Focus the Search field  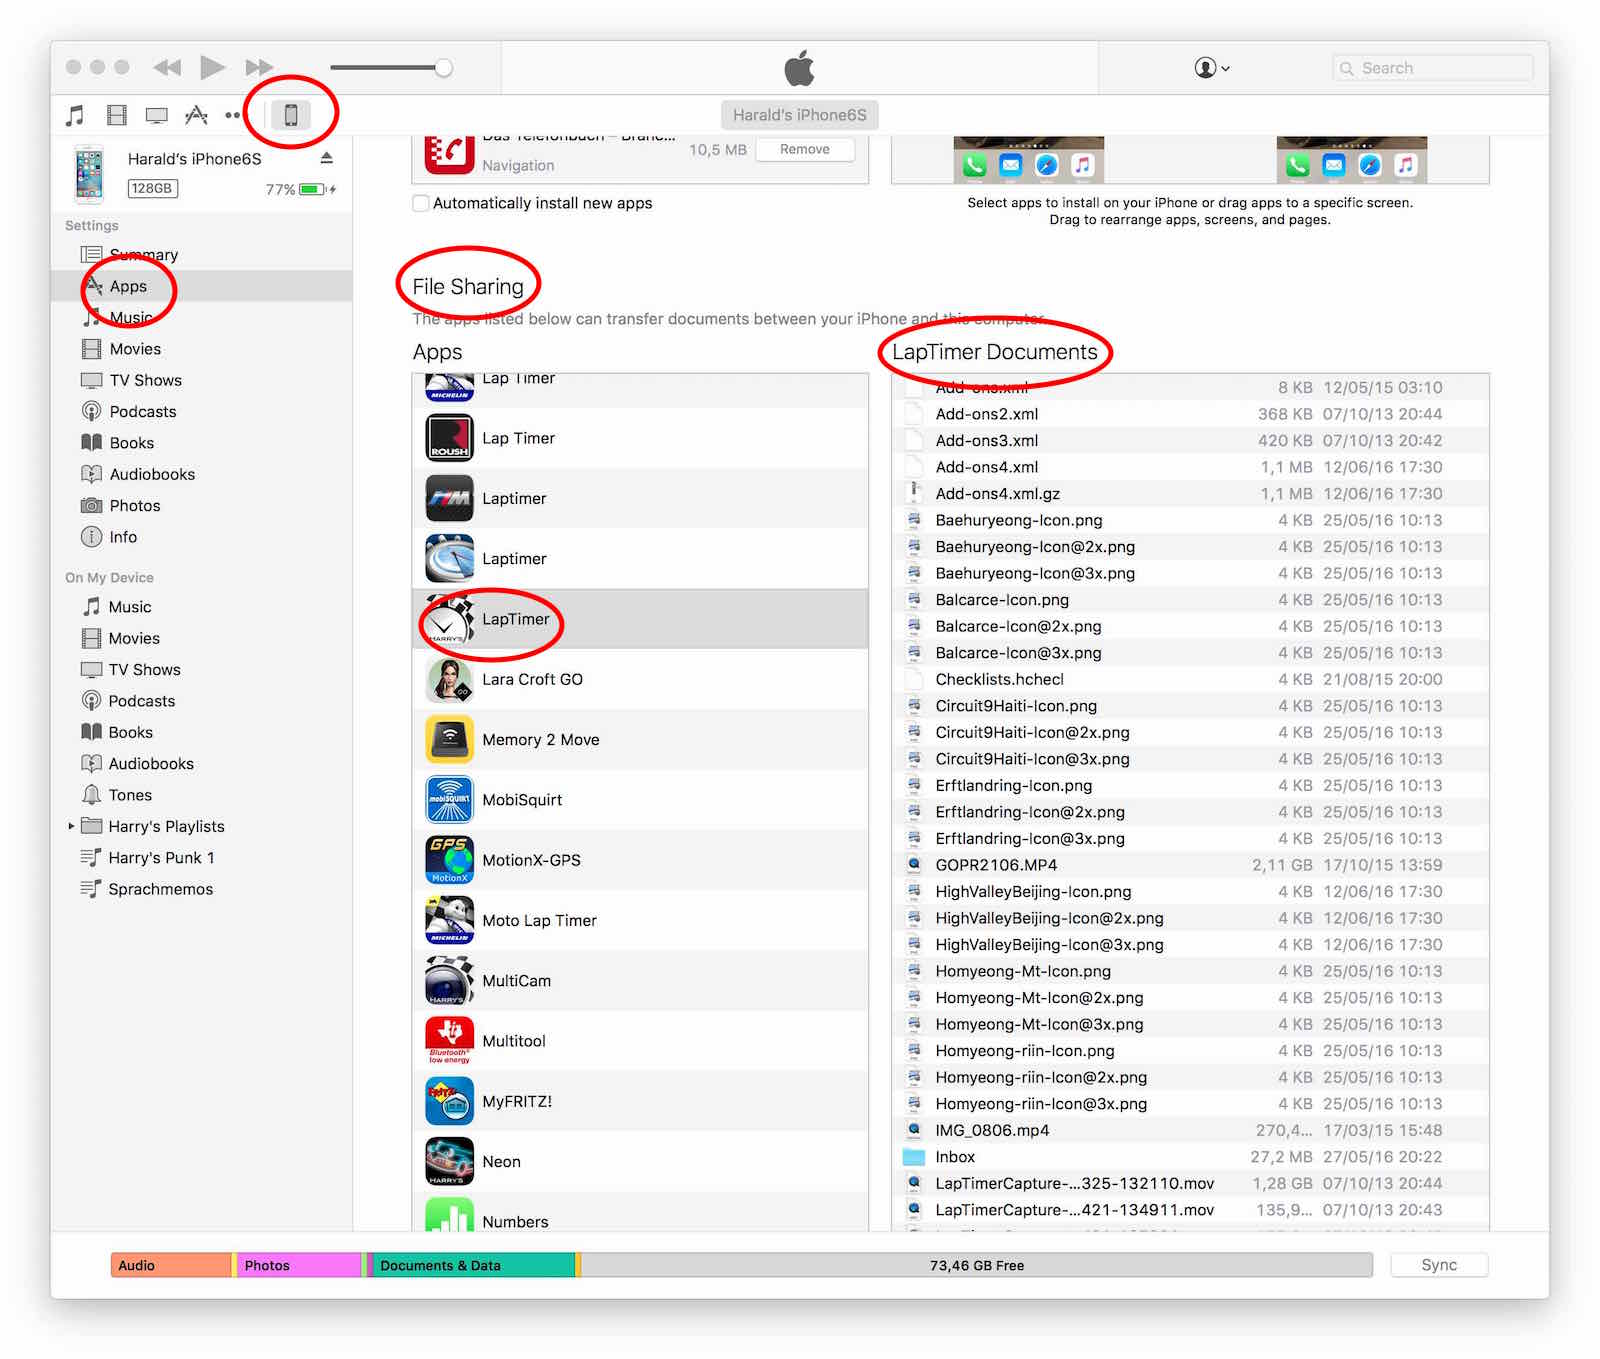[1432, 68]
